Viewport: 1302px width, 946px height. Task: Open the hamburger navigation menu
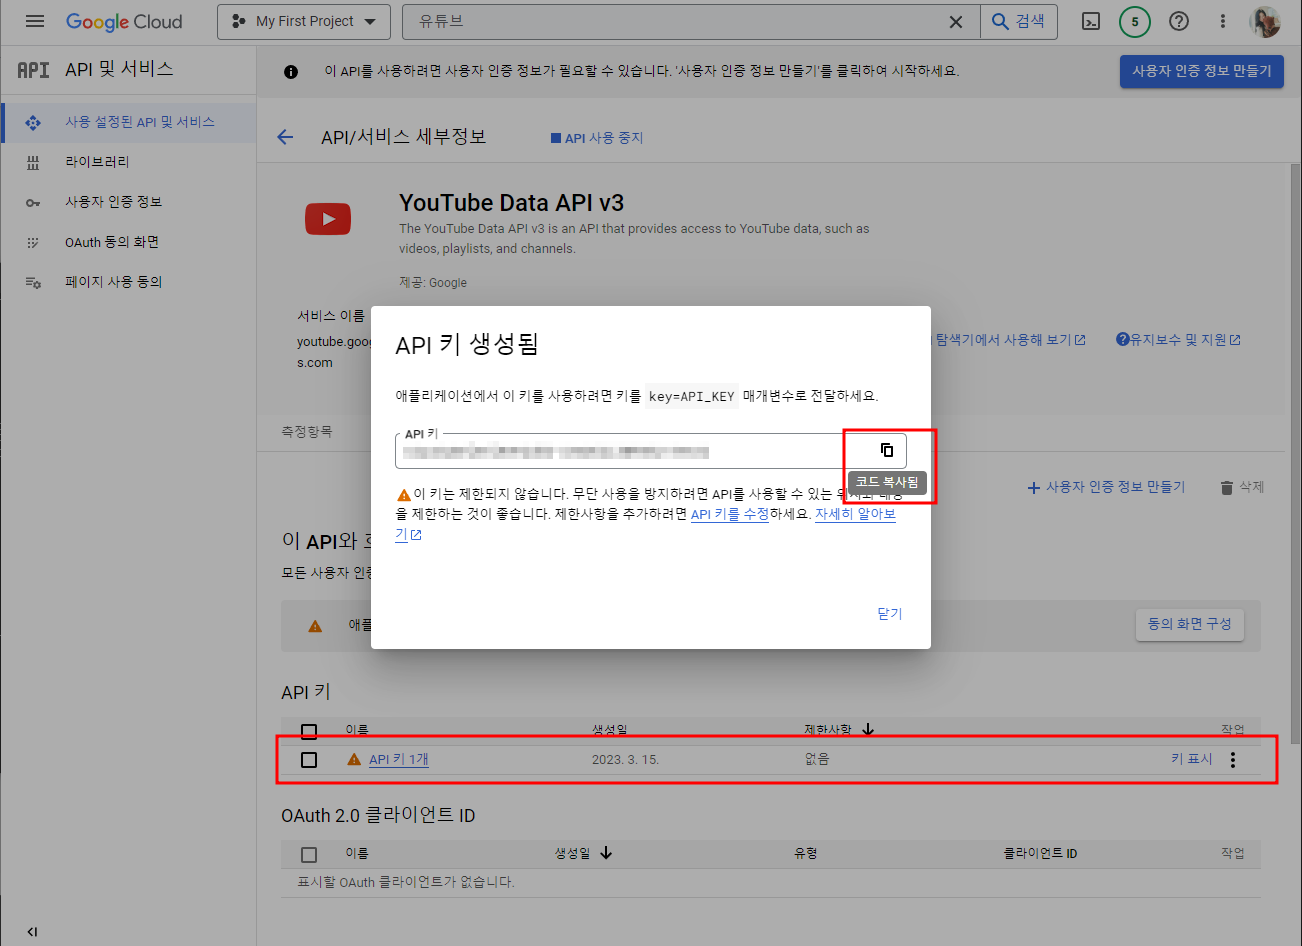click(35, 21)
